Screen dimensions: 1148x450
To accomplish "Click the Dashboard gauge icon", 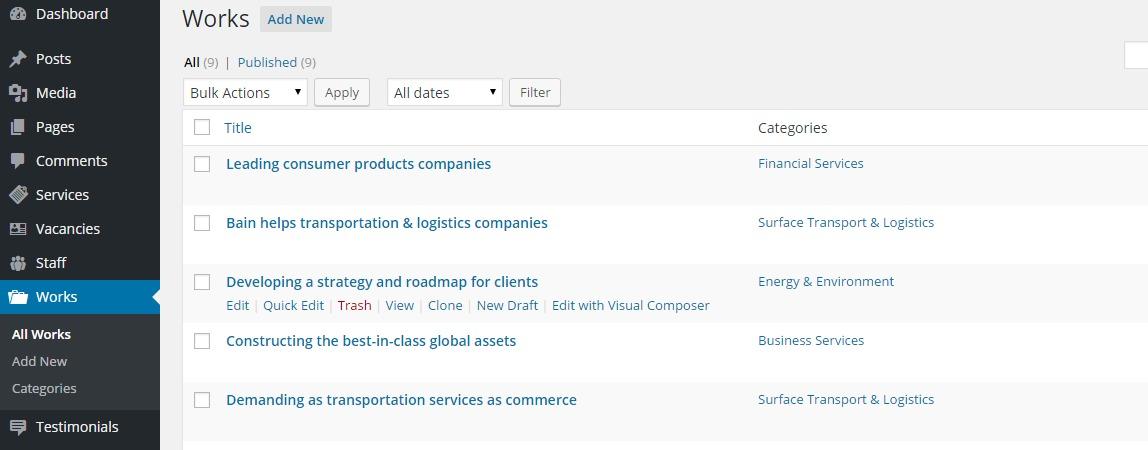I will pyautogui.click(x=18, y=14).
